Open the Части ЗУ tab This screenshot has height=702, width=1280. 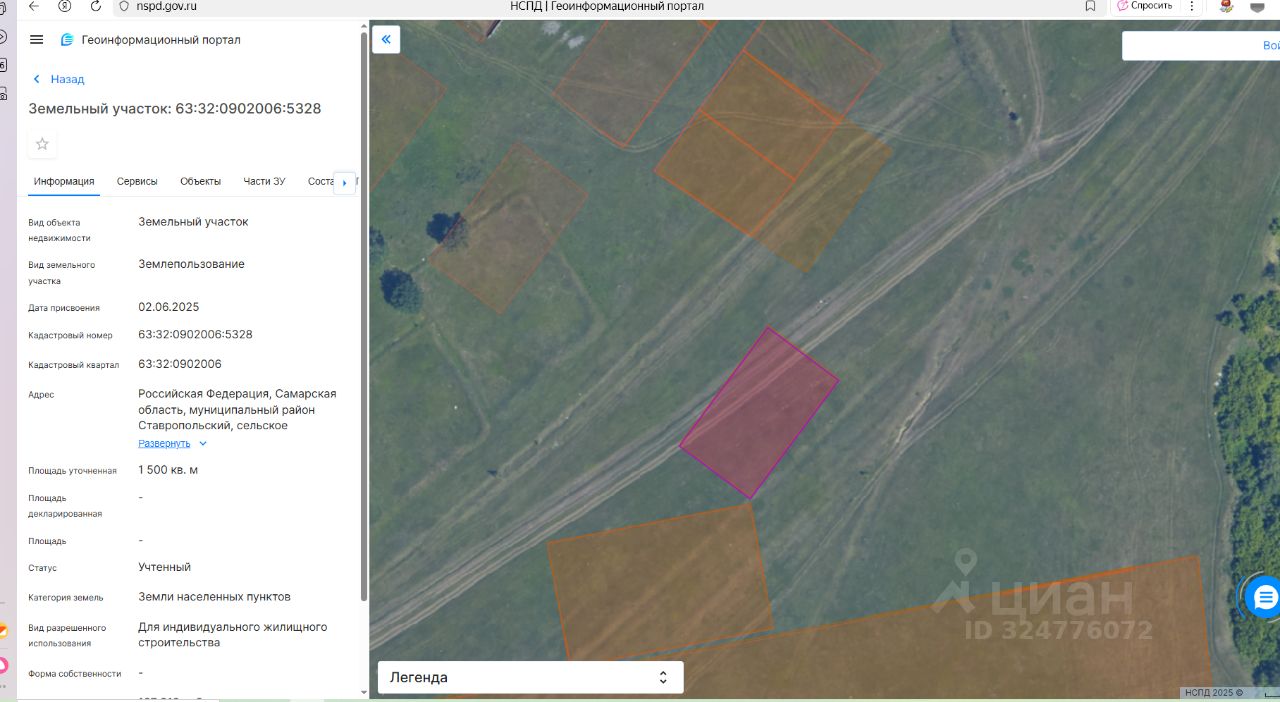coord(264,181)
